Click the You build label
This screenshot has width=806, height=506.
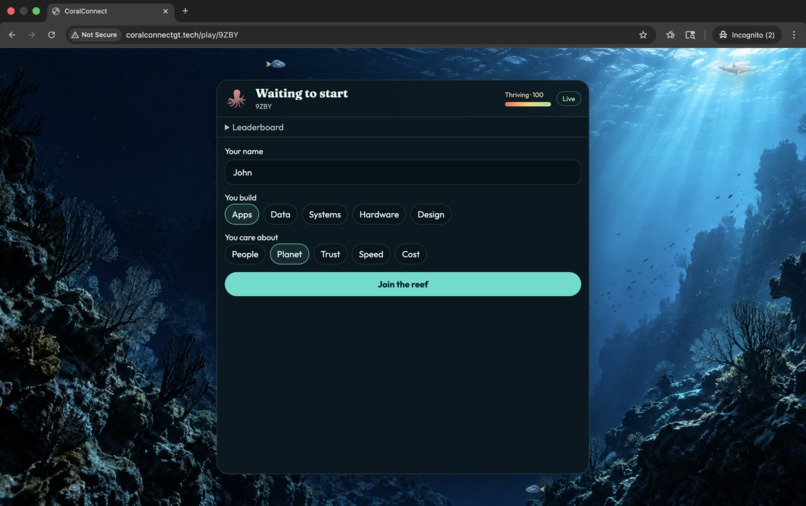[240, 197]
